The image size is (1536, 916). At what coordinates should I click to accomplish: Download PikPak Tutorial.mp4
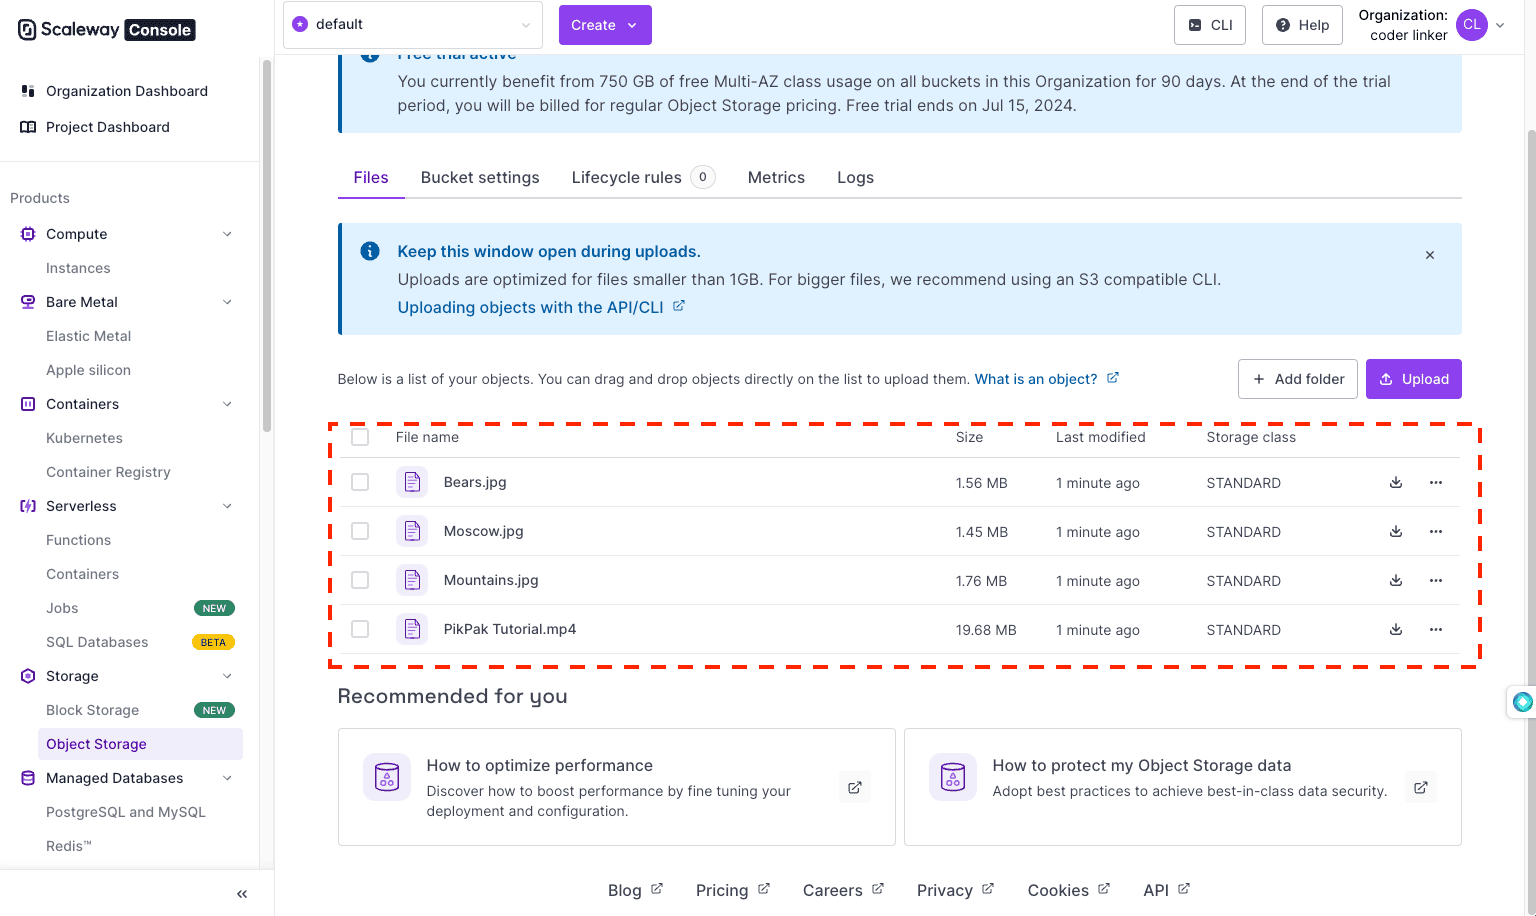[1396, 629]
